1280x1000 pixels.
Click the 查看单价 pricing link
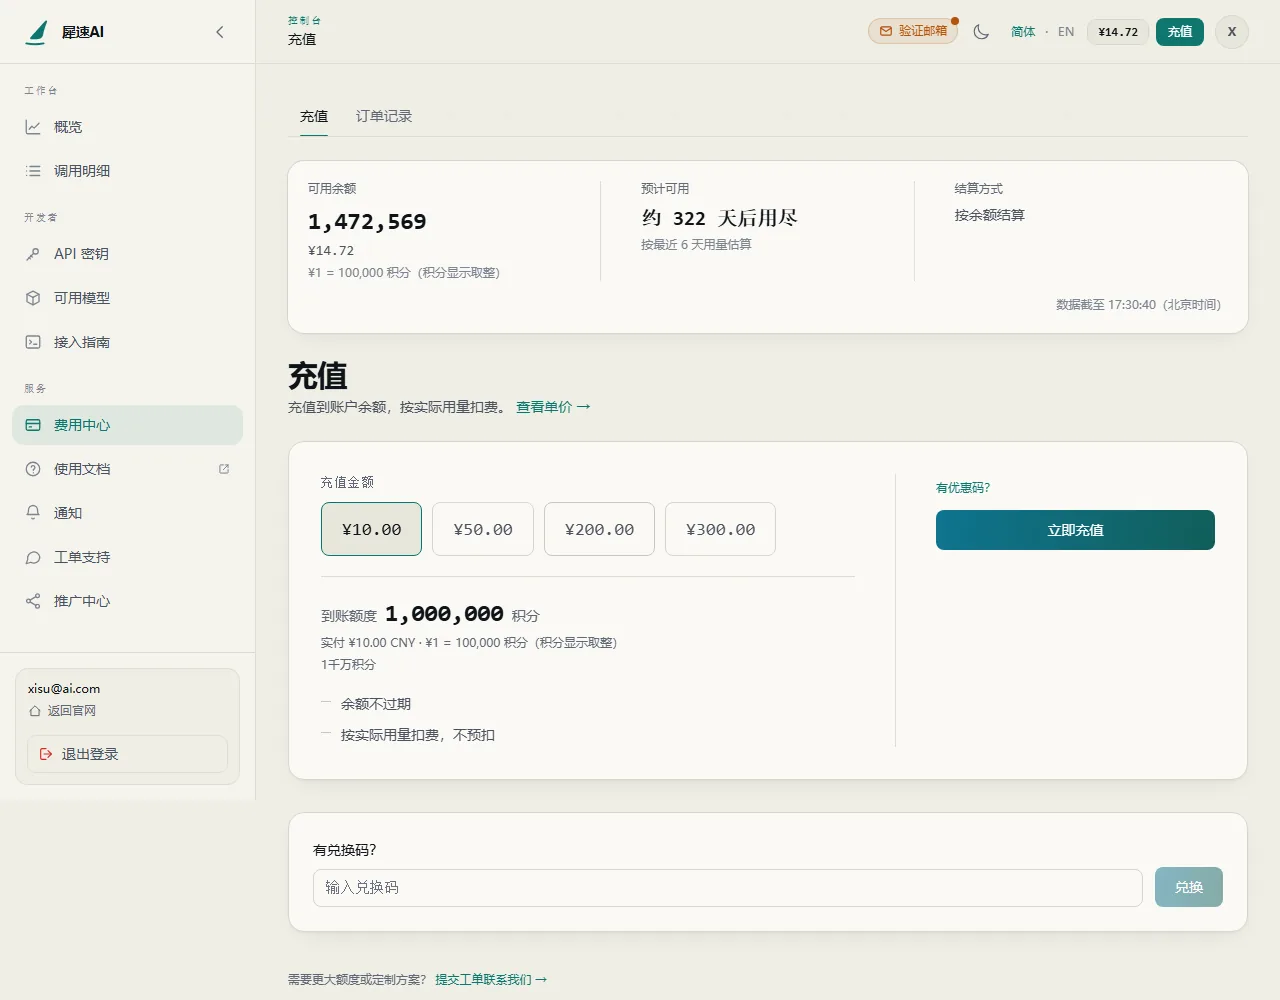tap(553, 407)
